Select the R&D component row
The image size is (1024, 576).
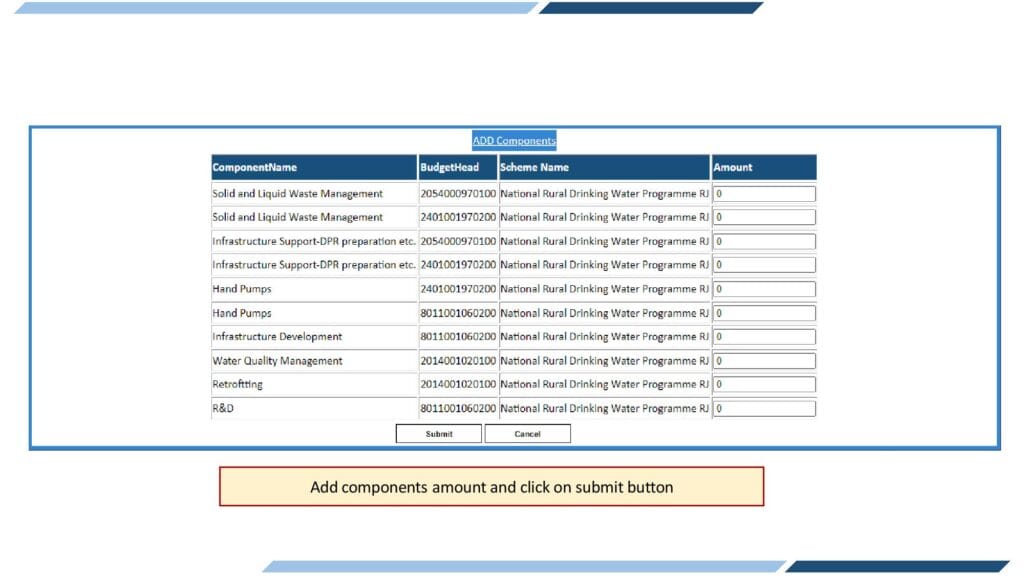point(220,408)
